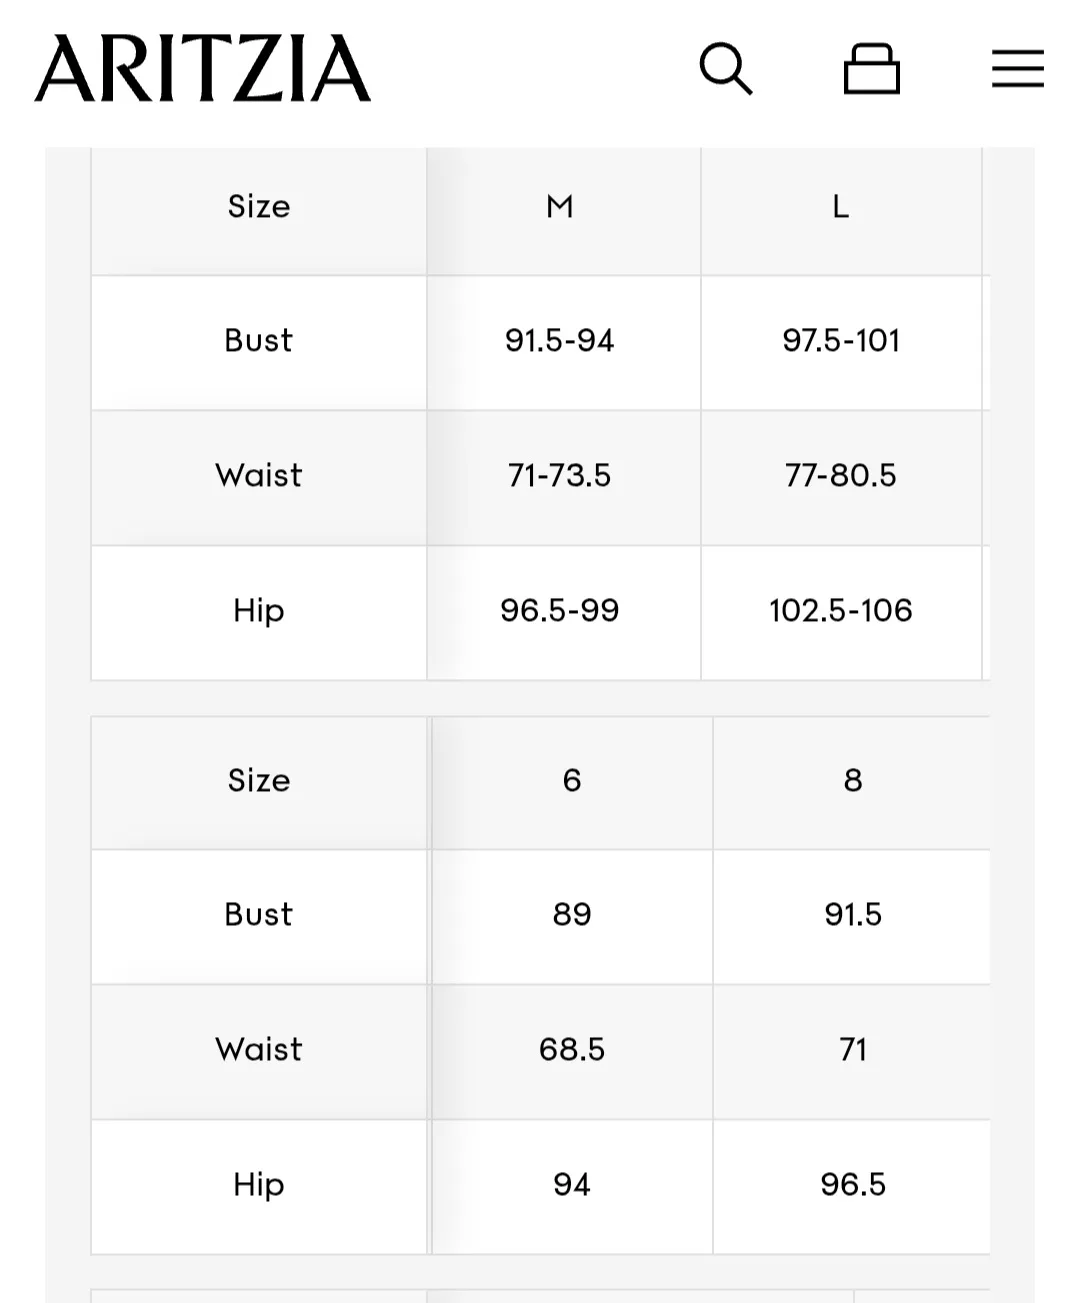Open the shopping bag icon
Image resolution: width=1080 pixels, height=1303 pixels.
[x=871, y=69]
